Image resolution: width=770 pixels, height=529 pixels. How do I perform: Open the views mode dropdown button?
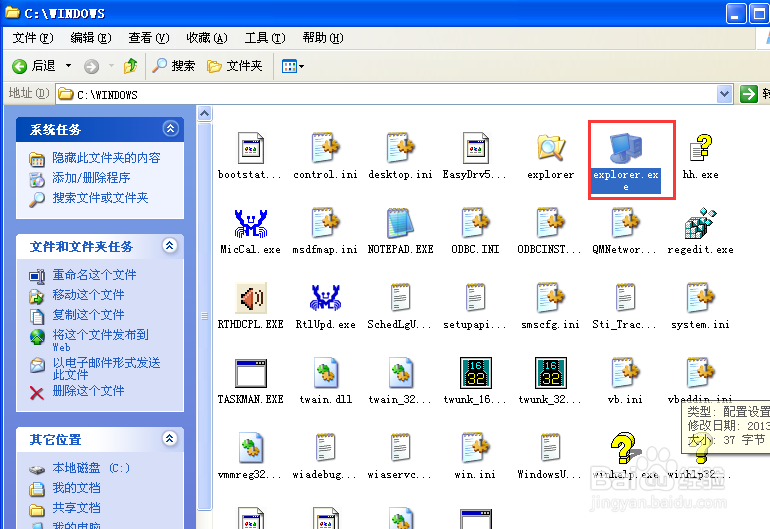click(x=293, y=66)
